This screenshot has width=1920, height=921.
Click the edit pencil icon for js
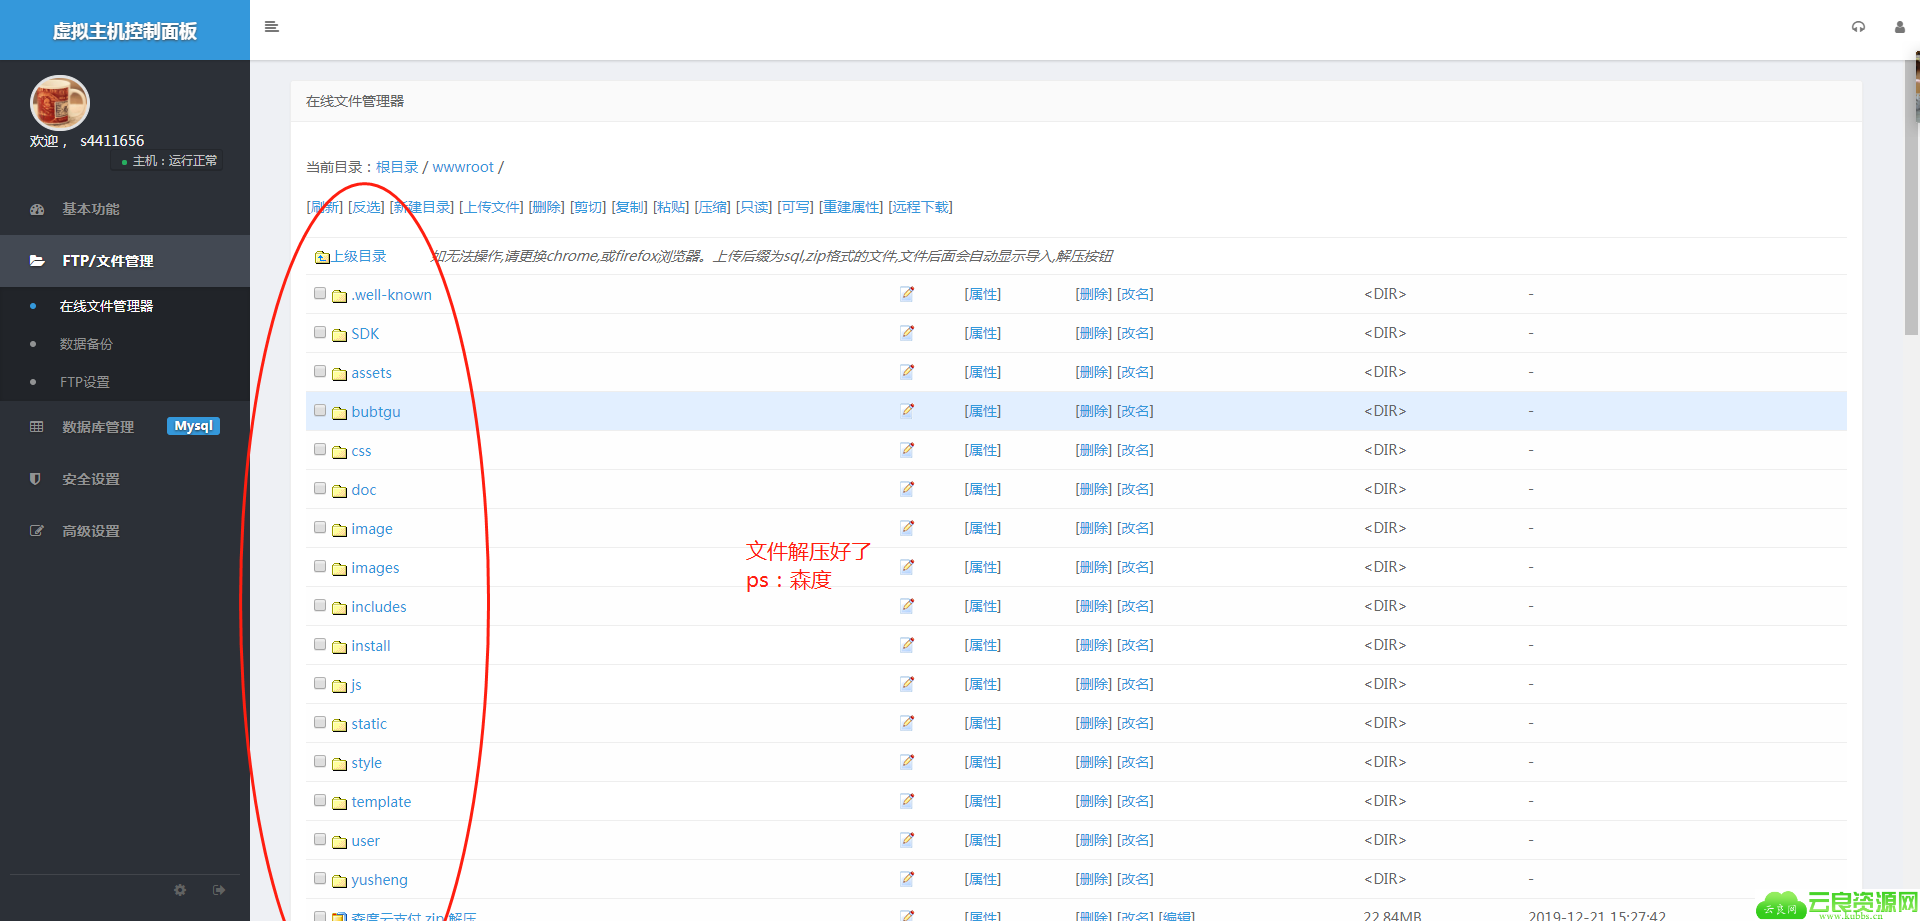pos(907,684)
